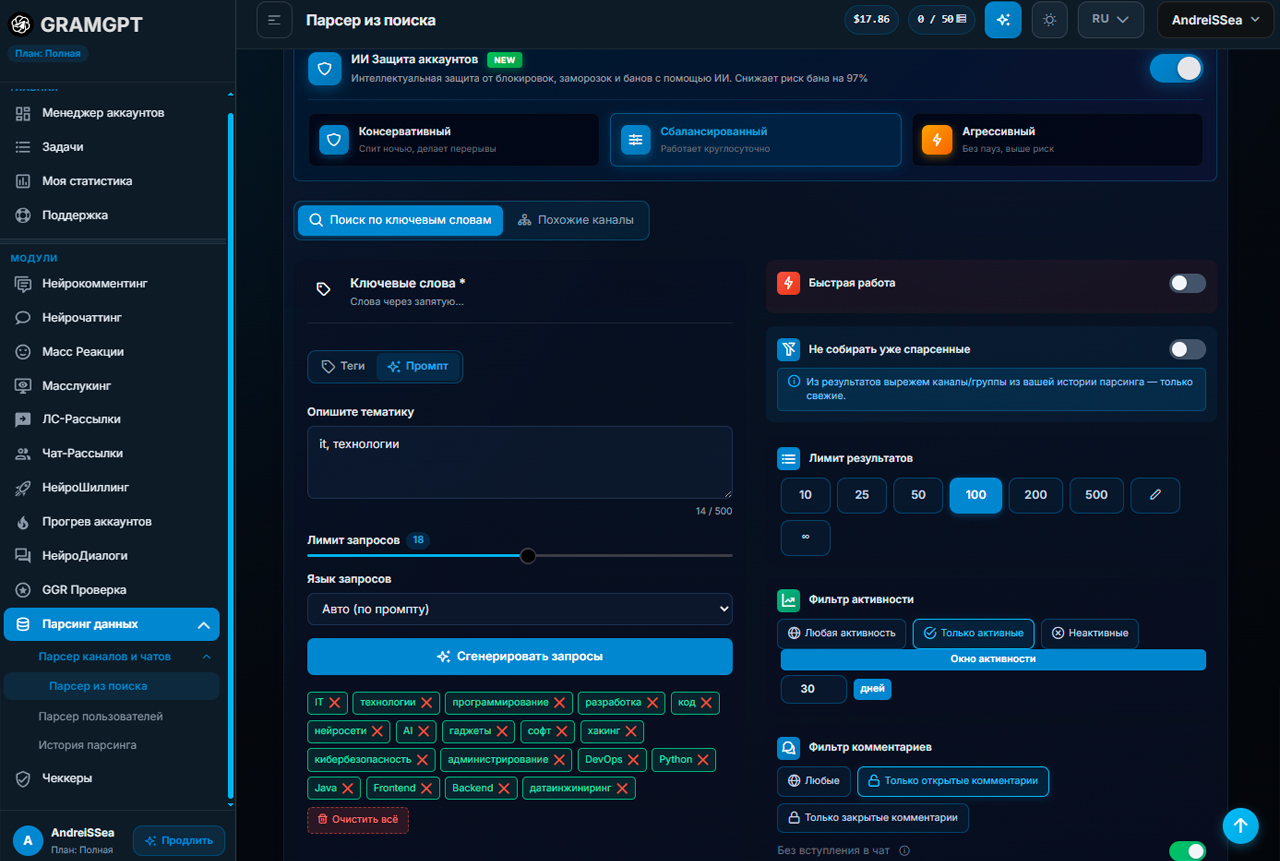Delete the DevOps tag using its X
This screenshot has height=861, width=1280.
click(634, 760)
